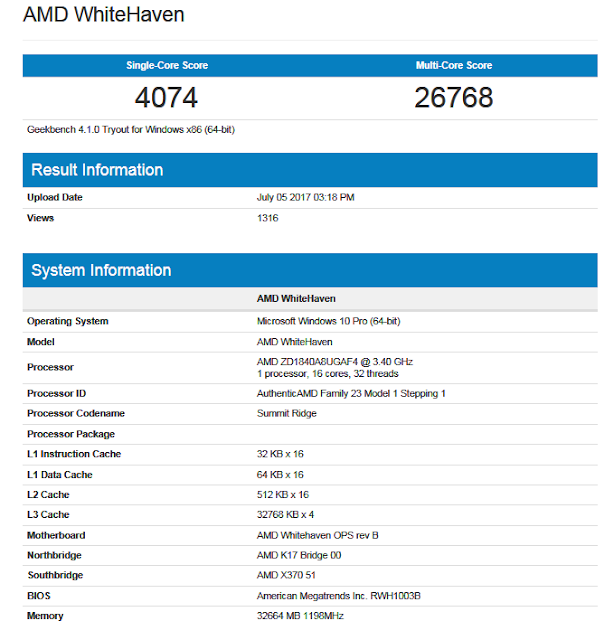Screen dimensions: 614x640
Task: Select 1 processor, 16 cores, 32 threads text
Action: pos(327,374)
